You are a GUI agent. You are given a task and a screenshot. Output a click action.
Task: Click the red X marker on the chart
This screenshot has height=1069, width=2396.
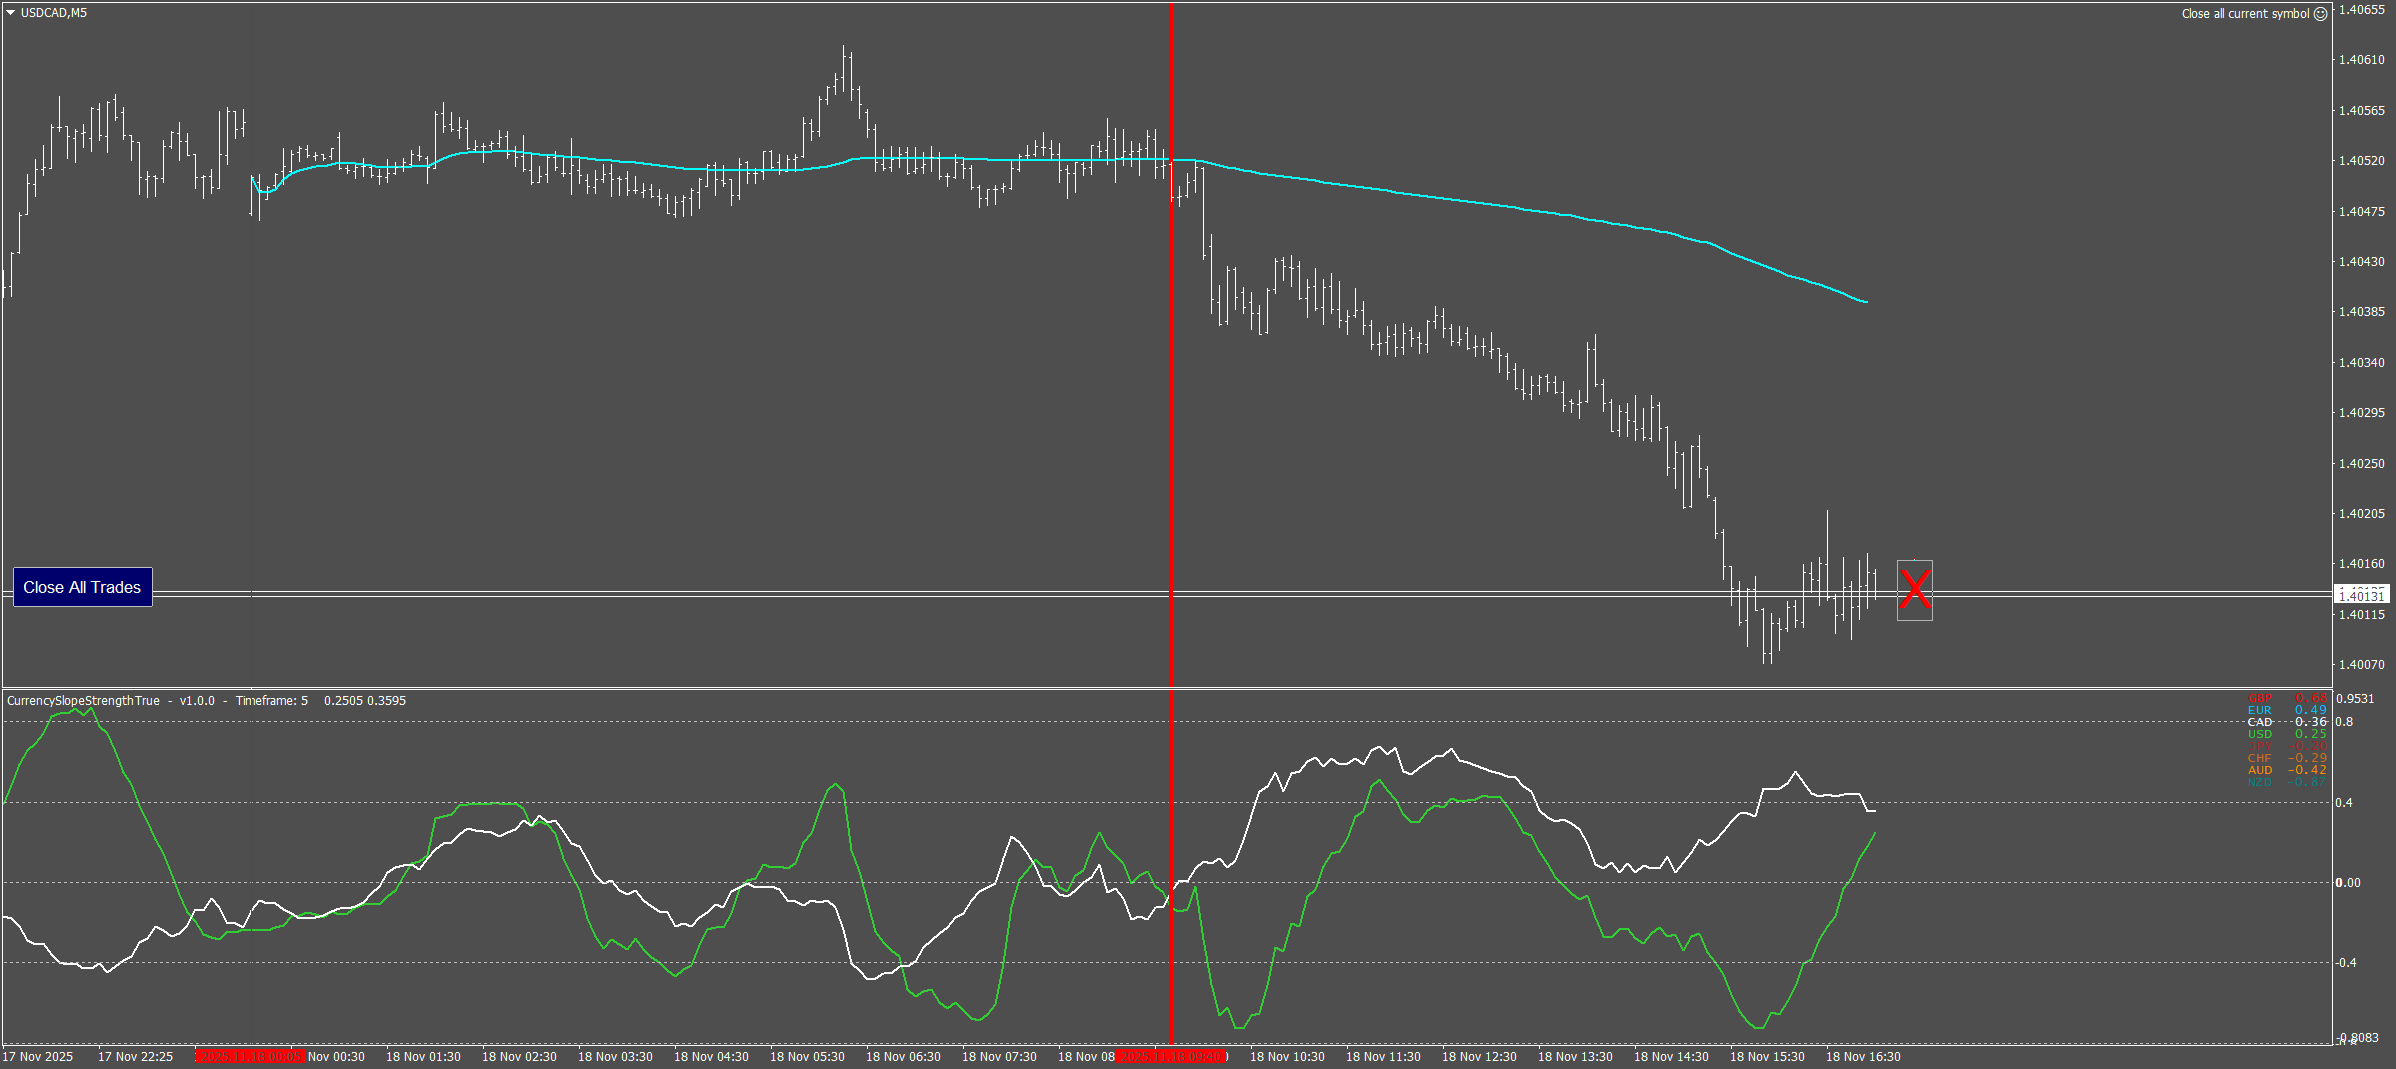[x=1915, y=589]
